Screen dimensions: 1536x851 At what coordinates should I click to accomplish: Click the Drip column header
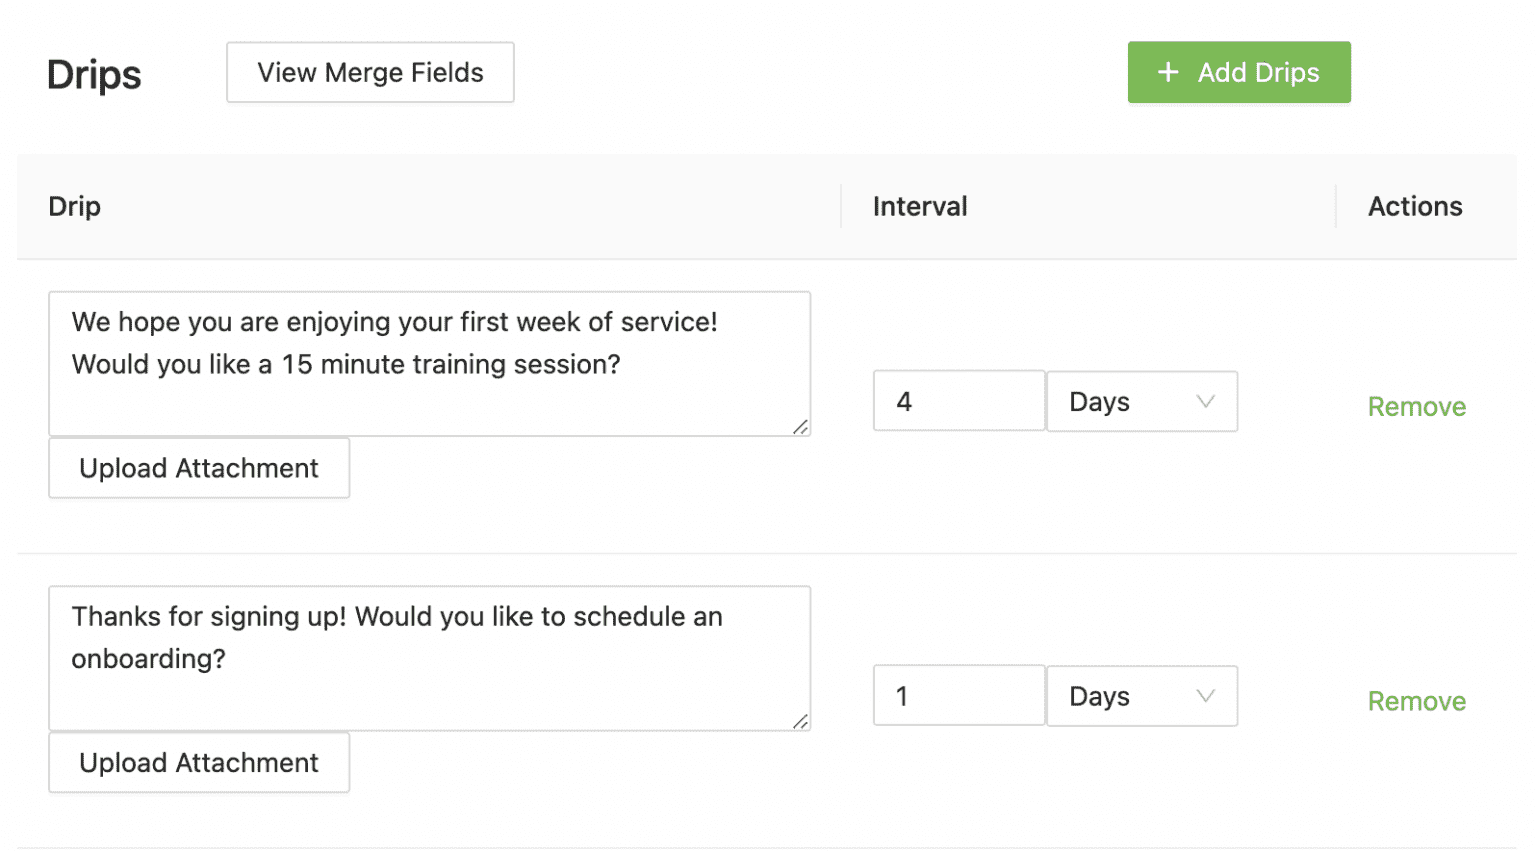pyautogui.click(x=75, y=207)
